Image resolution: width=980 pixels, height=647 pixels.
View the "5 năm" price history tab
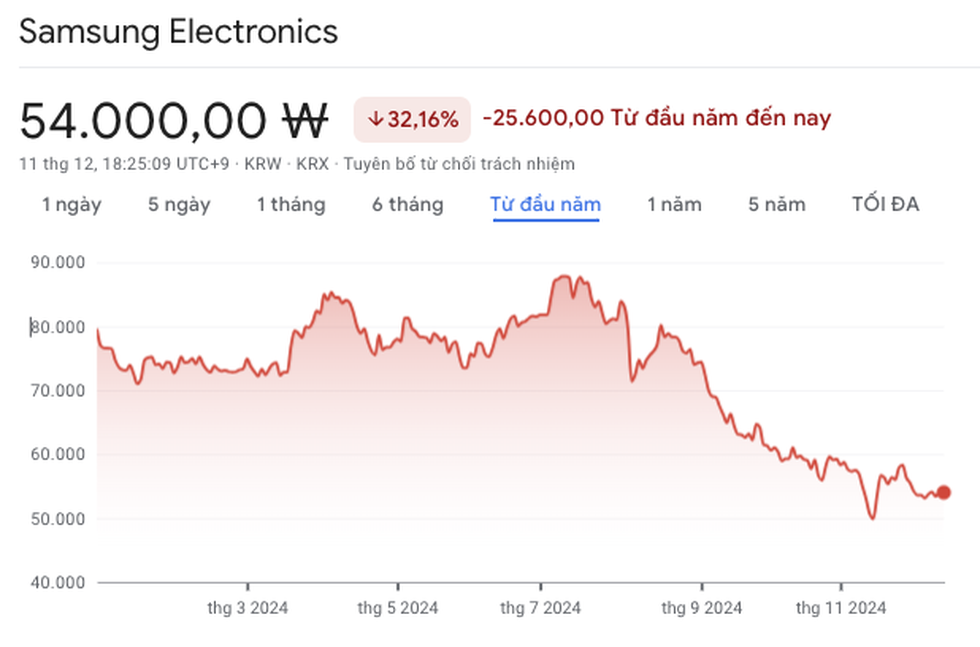776,205
